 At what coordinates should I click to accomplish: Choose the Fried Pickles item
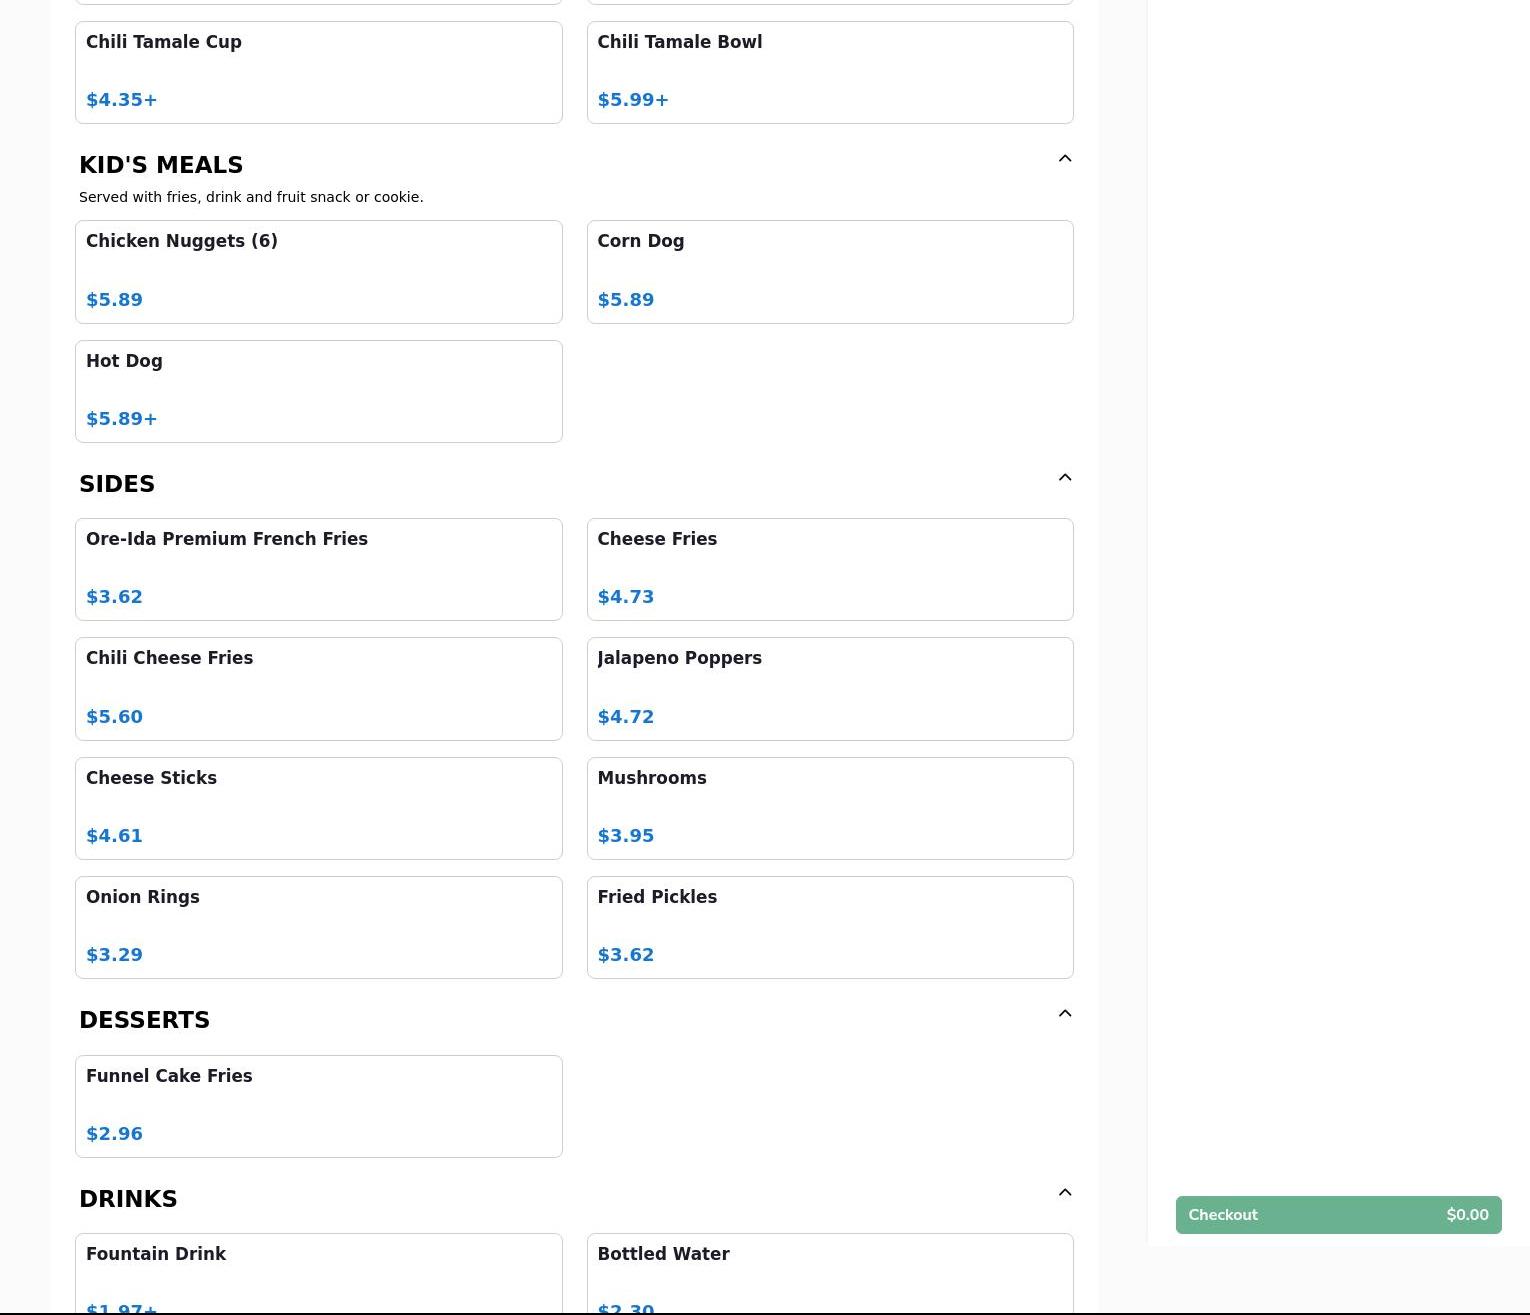(829, 927)
